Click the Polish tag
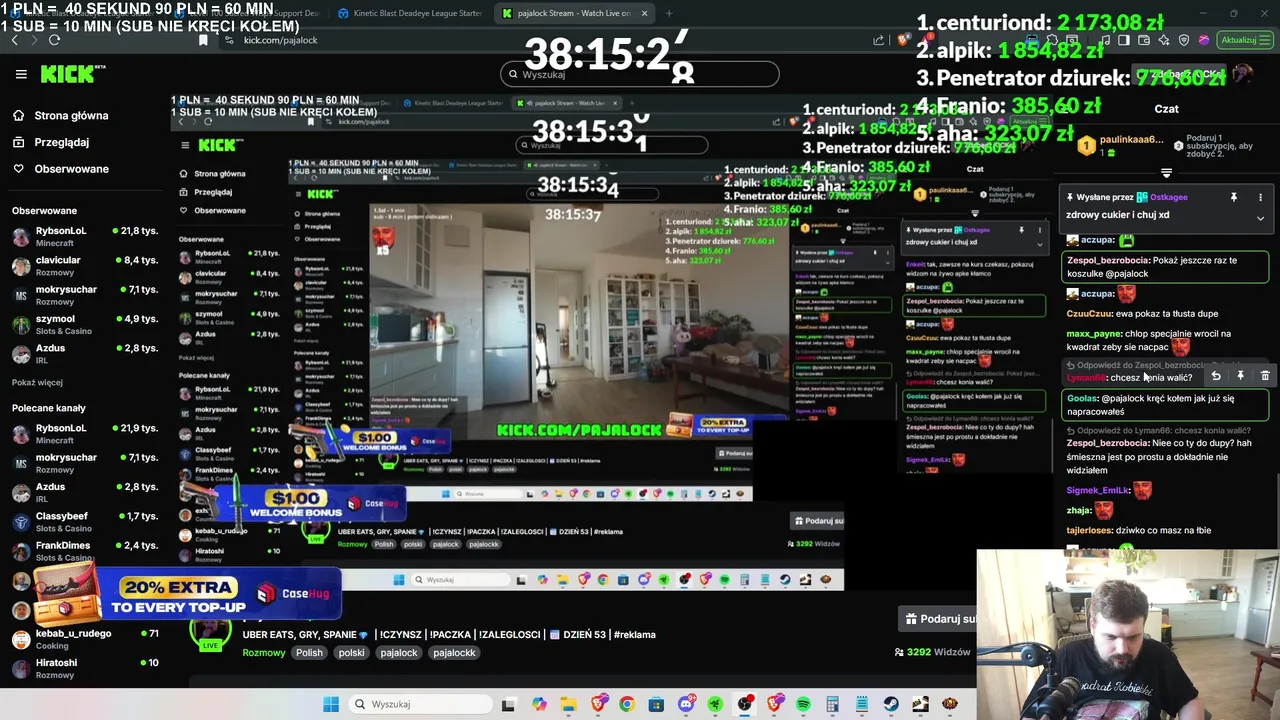The width and height of the screenshot is (1280, 720). point(309,653)
